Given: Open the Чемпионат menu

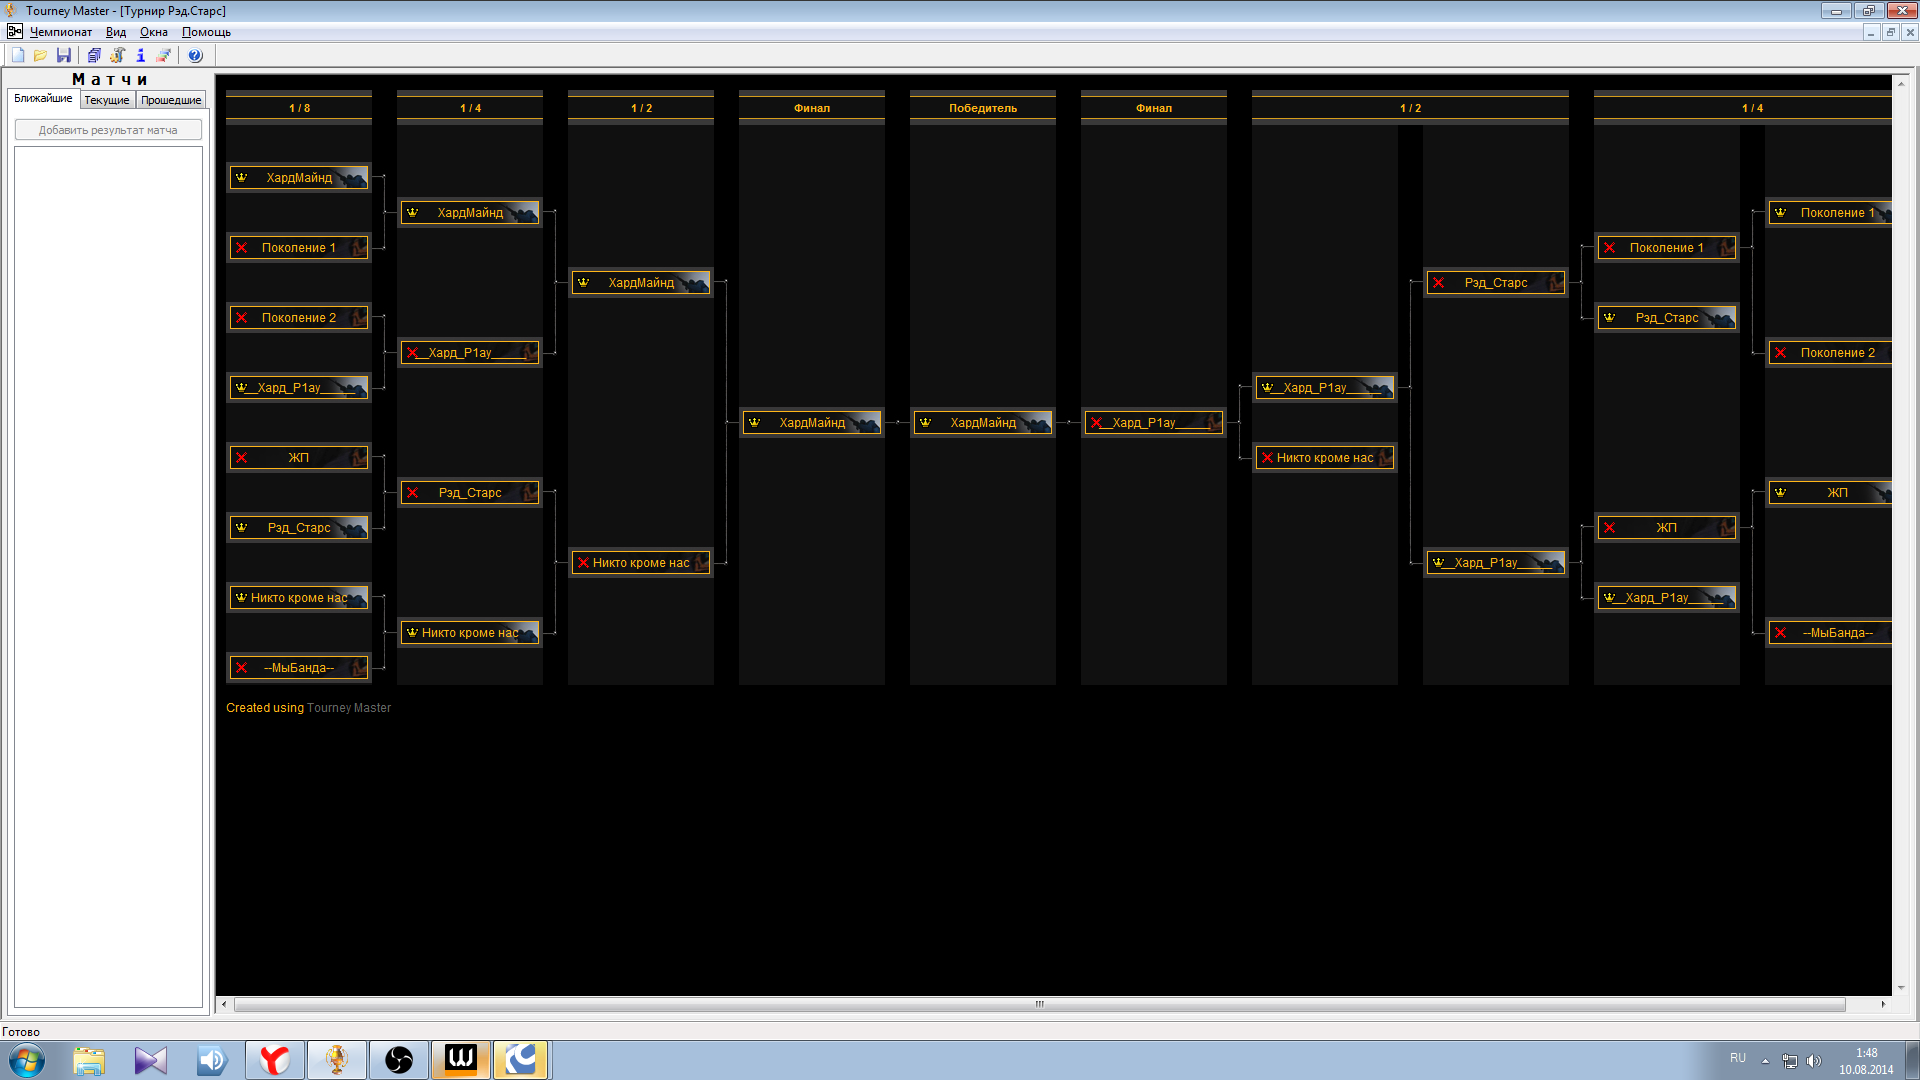Looking at the screenshot, I should pyautogui.click(x=61, y=32).
